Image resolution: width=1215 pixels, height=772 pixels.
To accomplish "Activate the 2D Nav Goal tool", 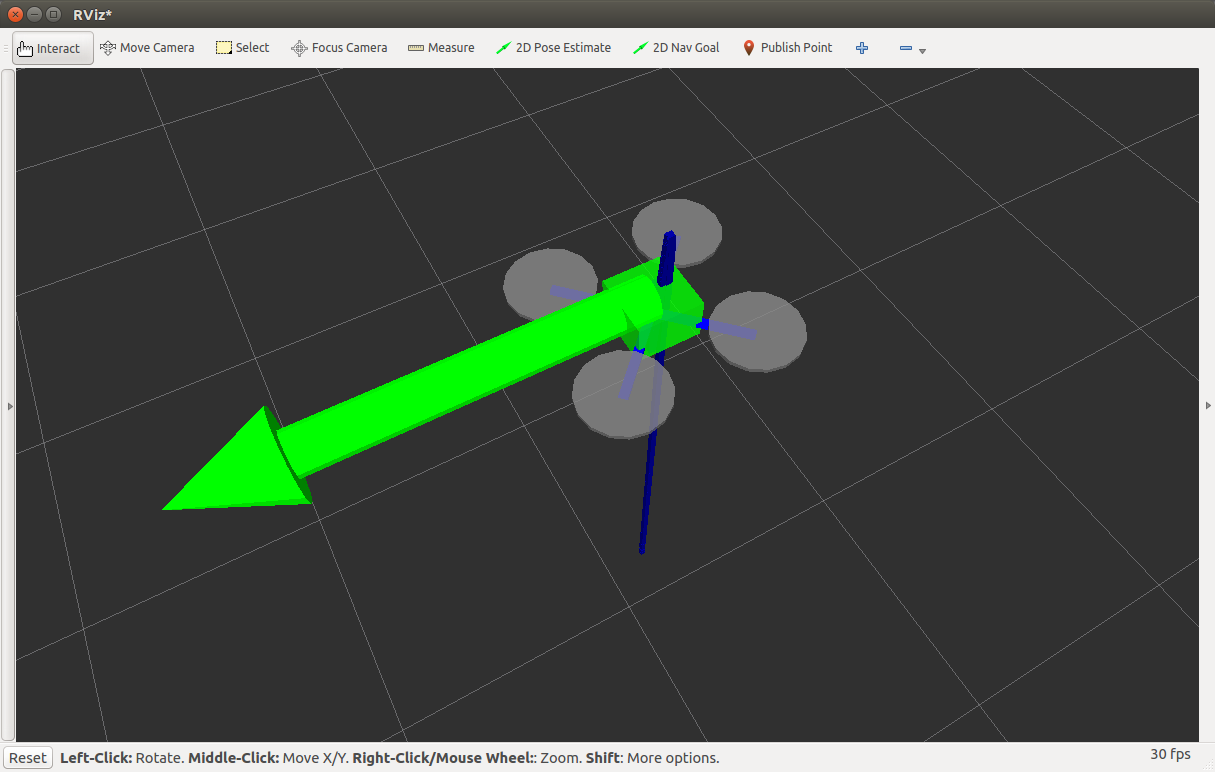I will (x=676, y=48).
